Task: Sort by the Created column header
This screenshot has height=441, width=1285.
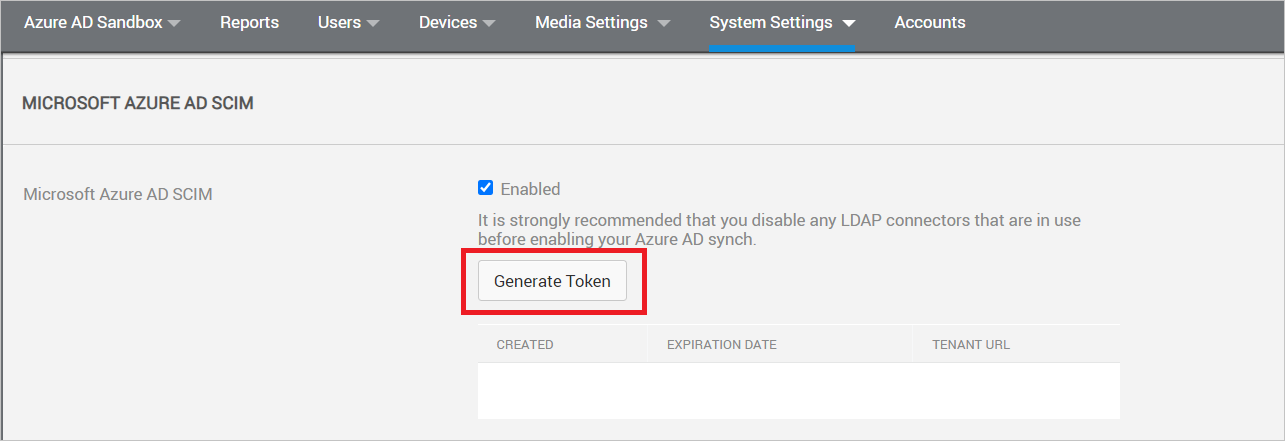Action: pyautogui.click(x=525, y=345)
